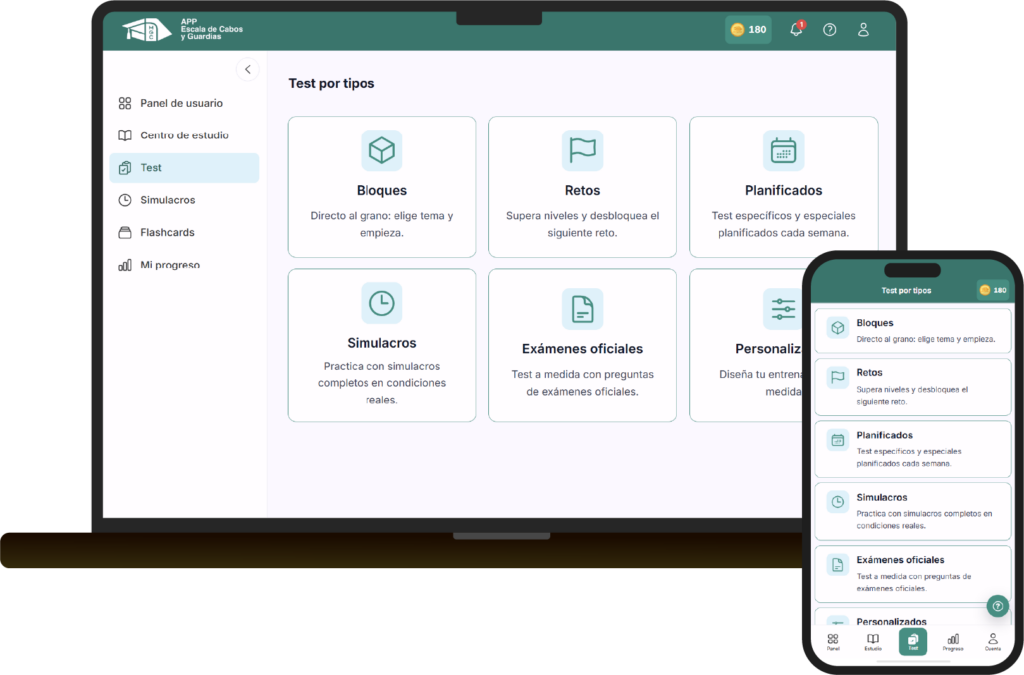Select Exámenes oficiales title on phone list
This screenshot has width=1024, height=675.
tap(900, 559)
